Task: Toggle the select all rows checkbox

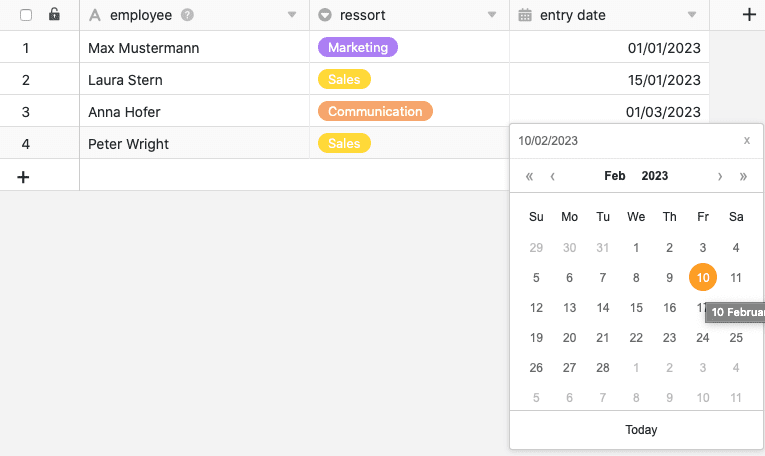Action: pos(26,15)
